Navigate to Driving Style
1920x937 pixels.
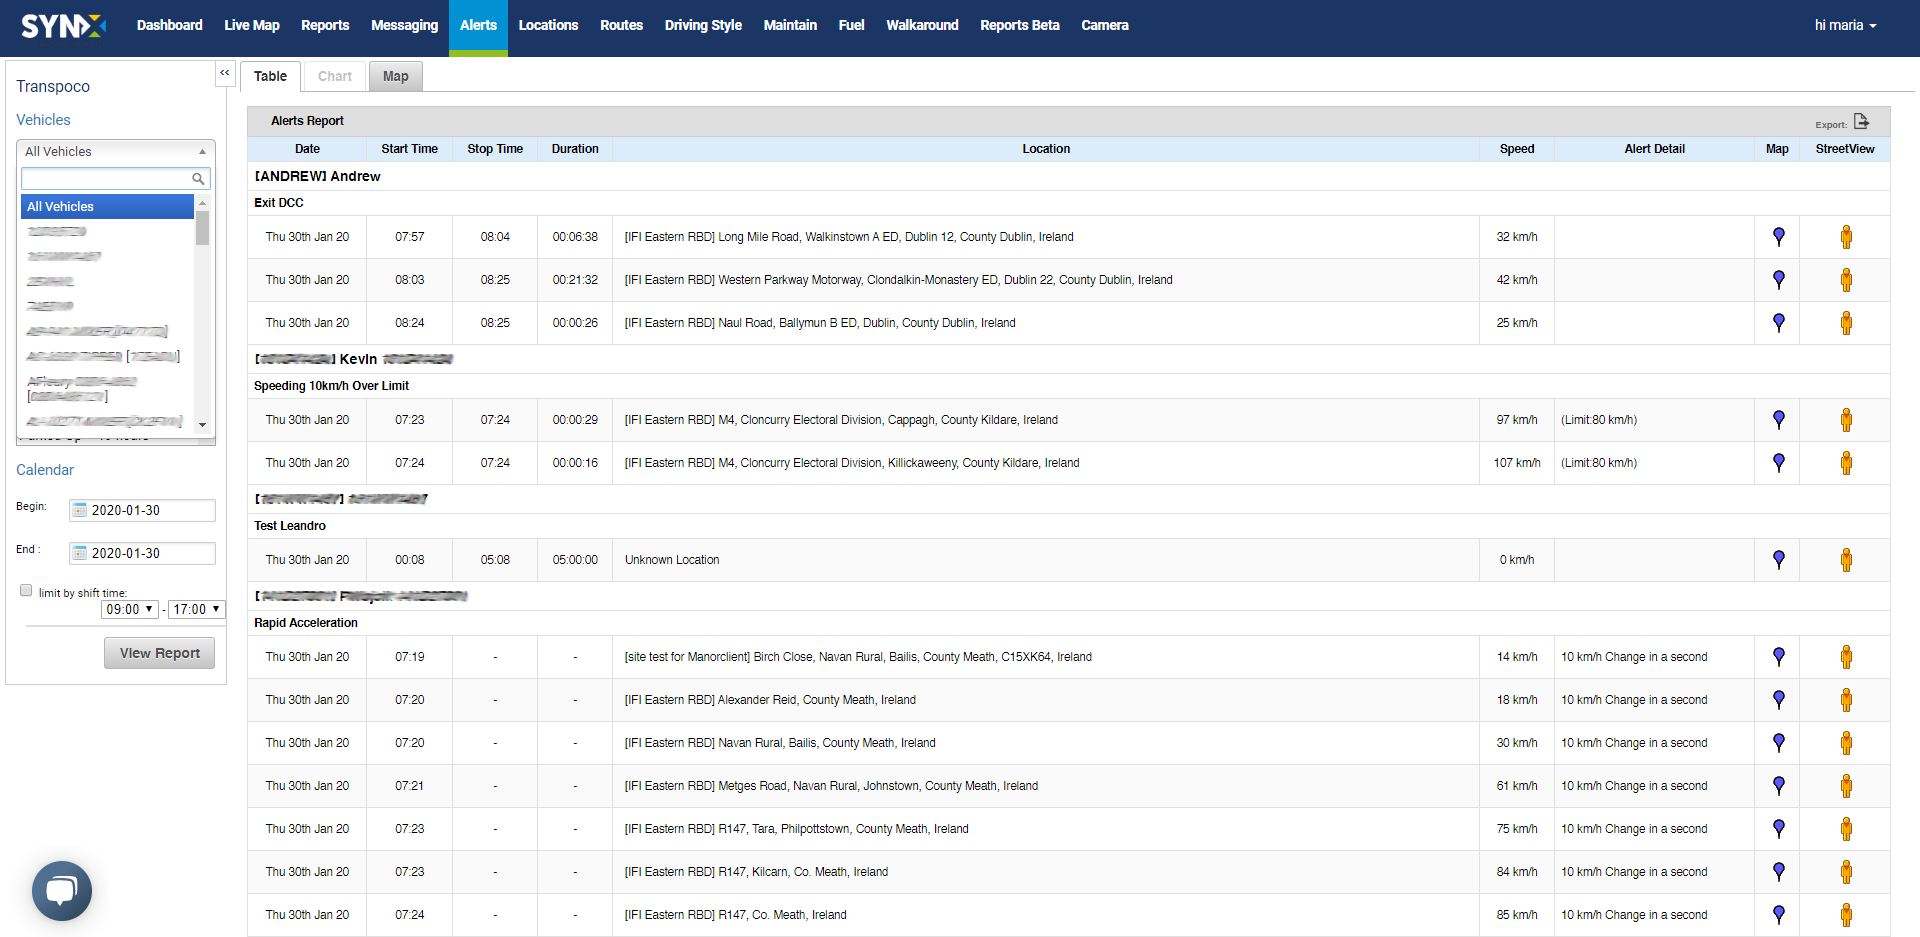[x=703, y=25]
